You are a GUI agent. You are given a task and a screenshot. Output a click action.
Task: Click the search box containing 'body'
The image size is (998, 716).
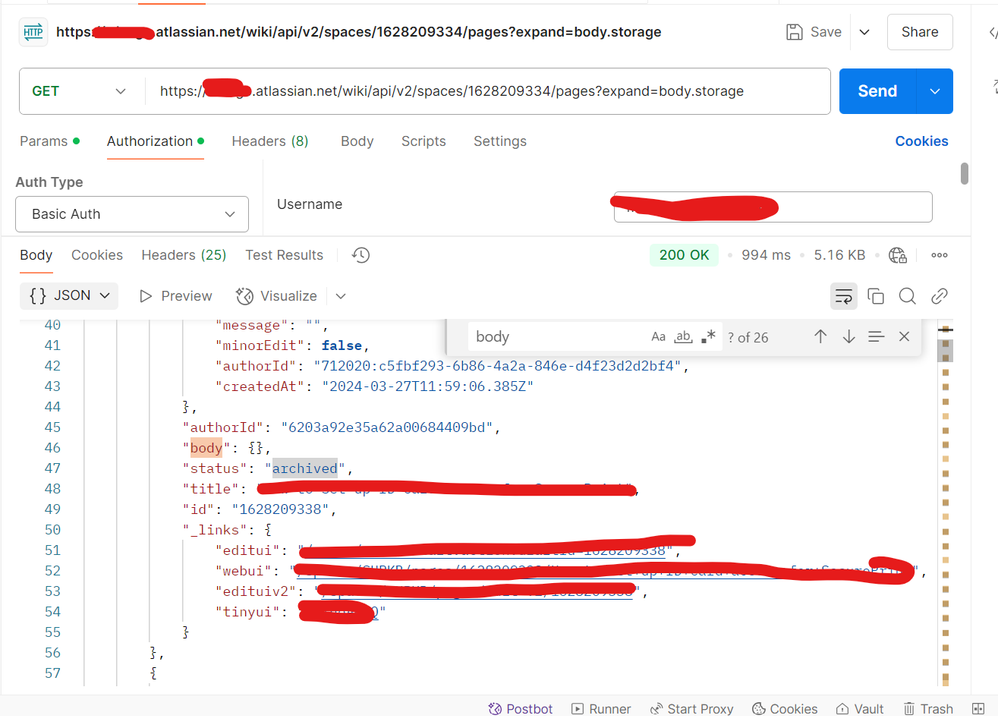click(557, 337)
